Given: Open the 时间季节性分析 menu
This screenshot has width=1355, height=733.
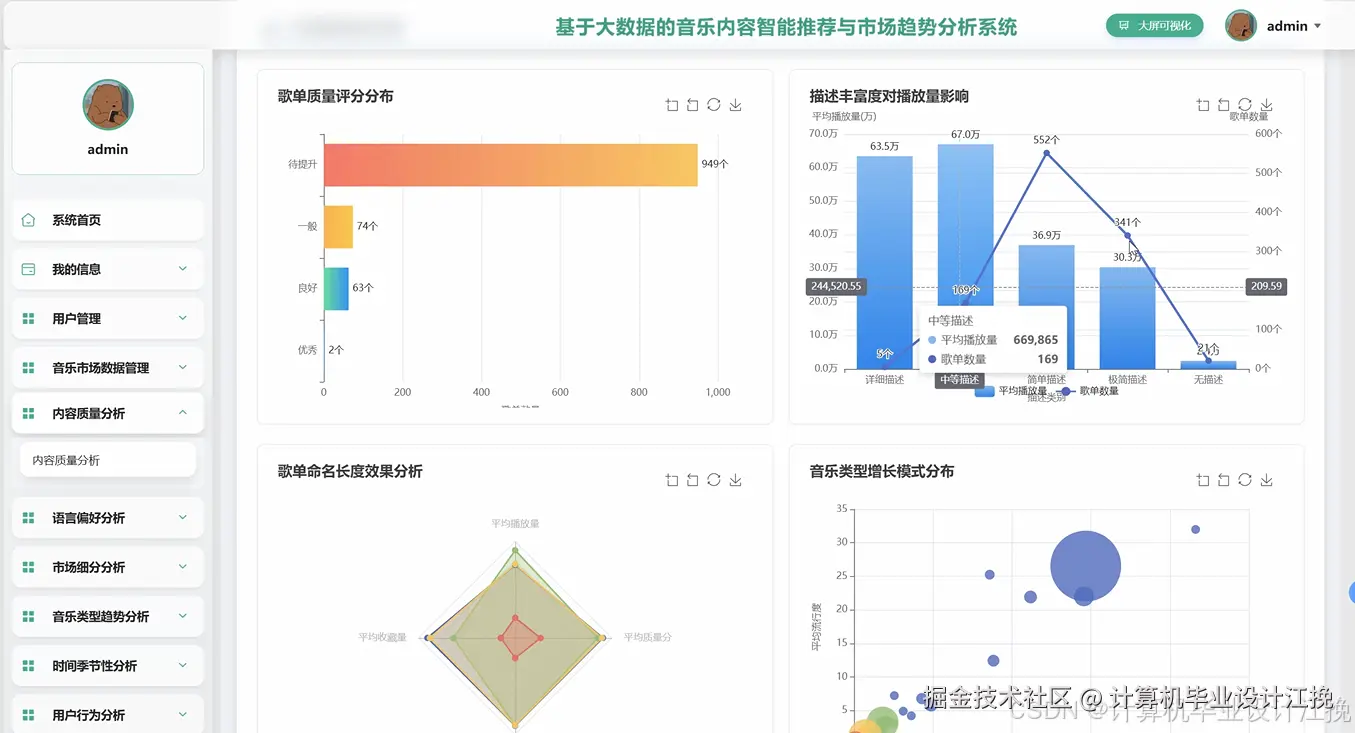Looking at the screenshot, I should 108,665.
